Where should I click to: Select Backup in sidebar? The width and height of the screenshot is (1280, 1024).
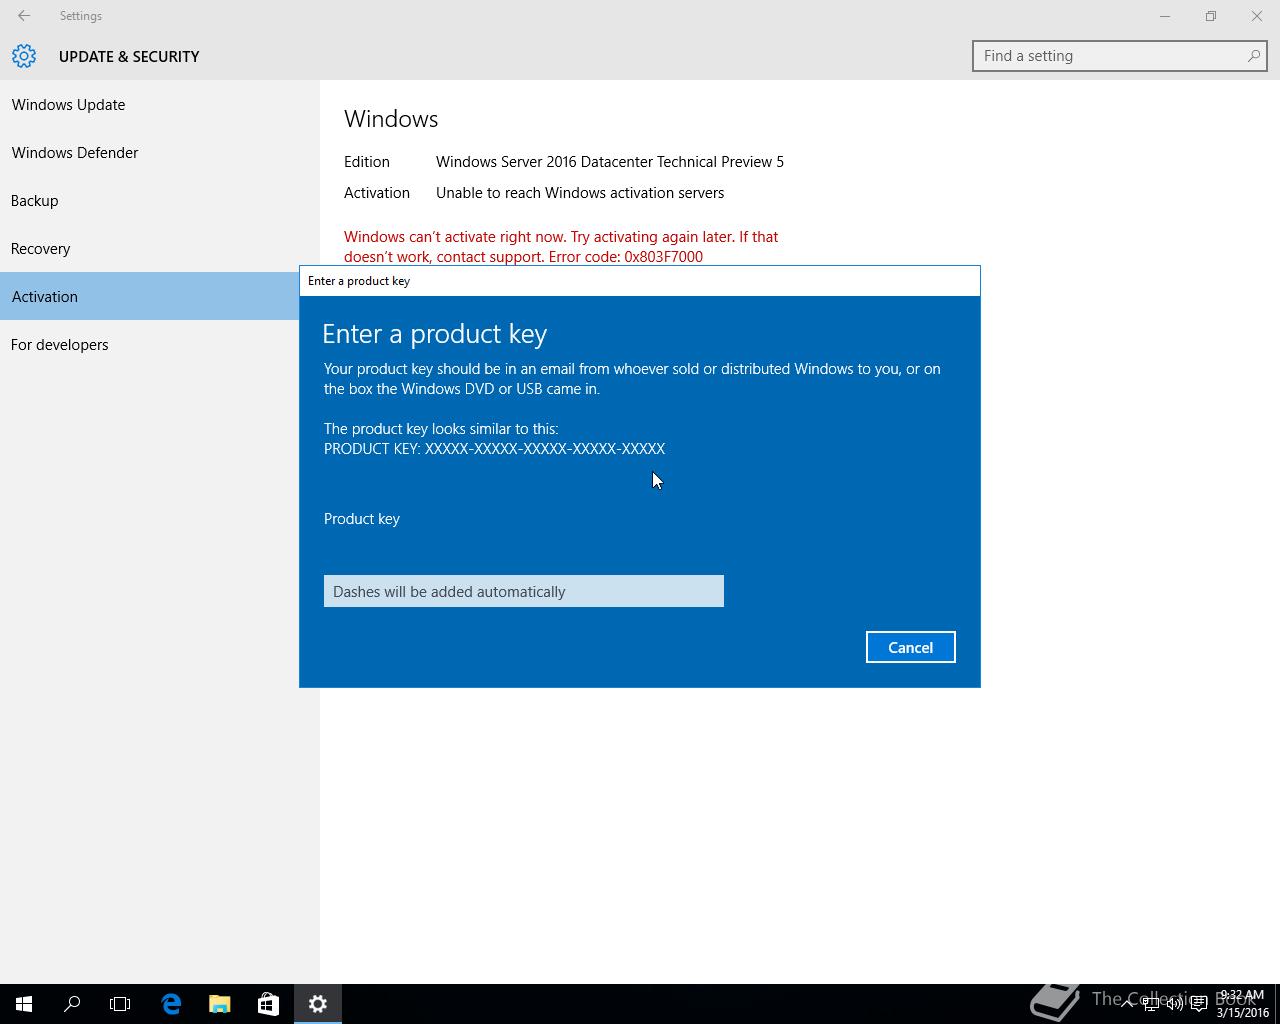(160, 200)
